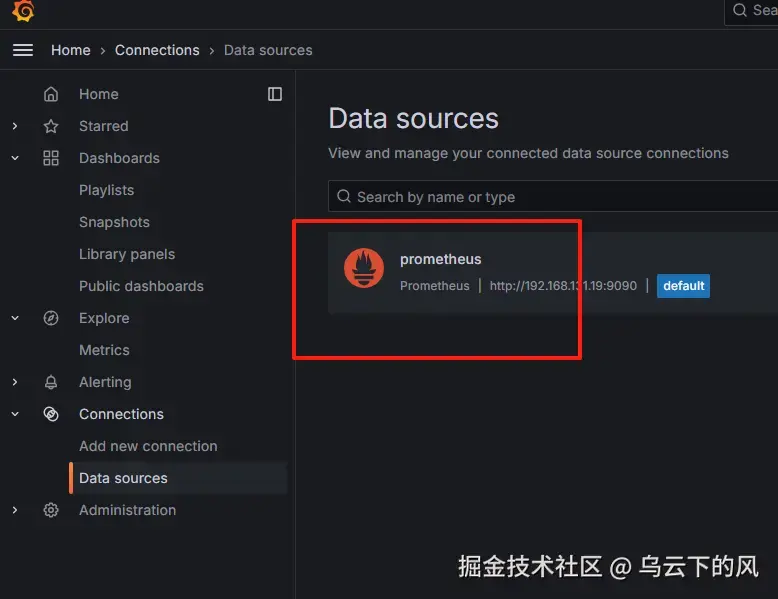Open the prometheus data source name
Viewport: 778px width, 599px height.
(441, 259)
